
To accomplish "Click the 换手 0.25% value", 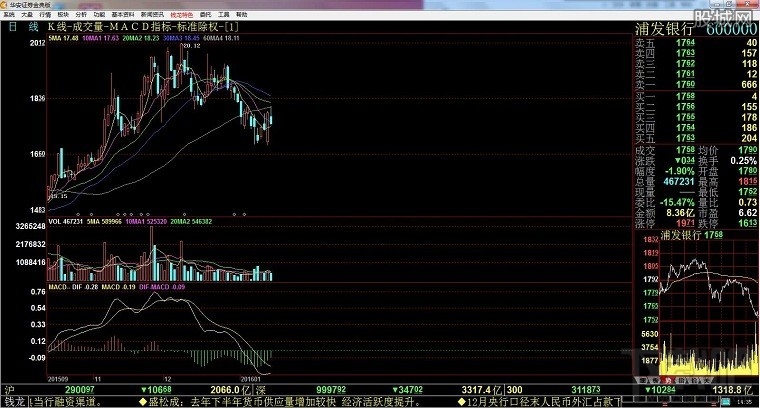I will tap(744, 161).
